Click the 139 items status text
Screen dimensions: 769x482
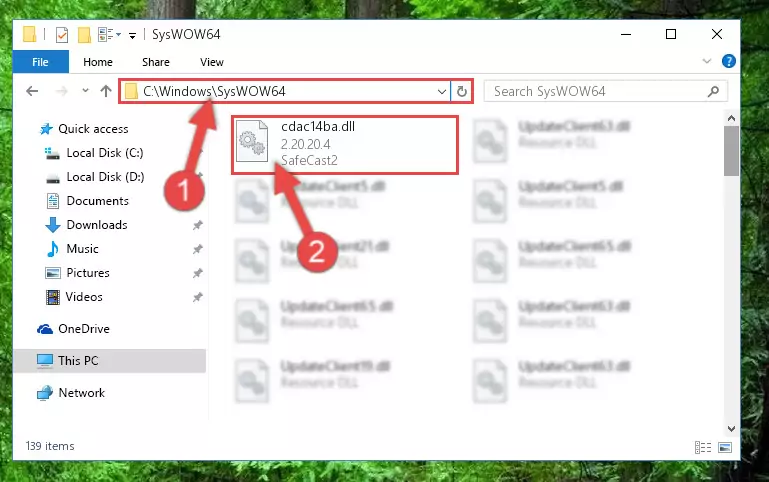point(50,446)
